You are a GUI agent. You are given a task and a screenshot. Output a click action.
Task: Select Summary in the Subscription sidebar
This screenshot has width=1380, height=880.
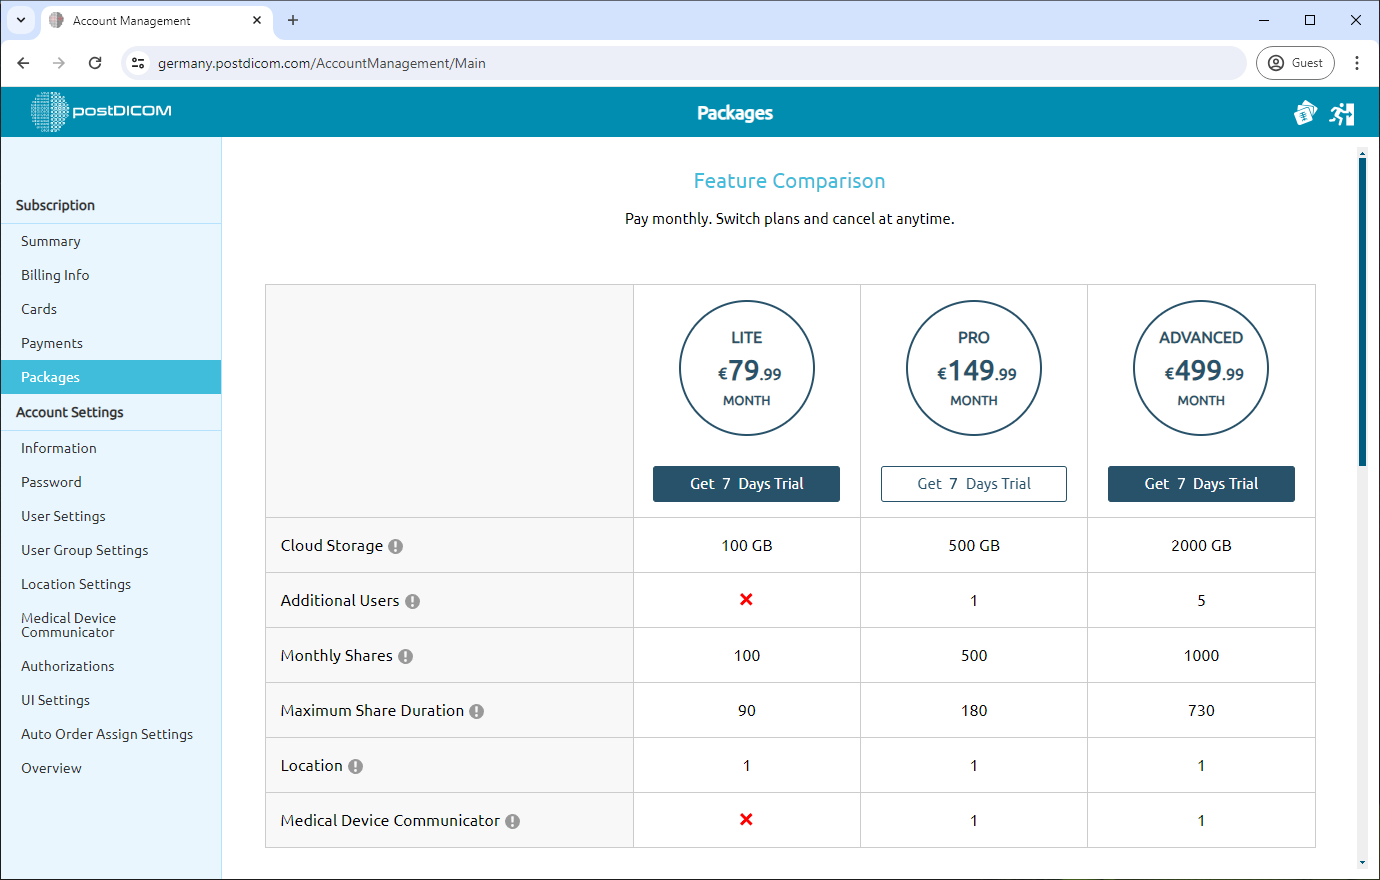pos(50,241)
